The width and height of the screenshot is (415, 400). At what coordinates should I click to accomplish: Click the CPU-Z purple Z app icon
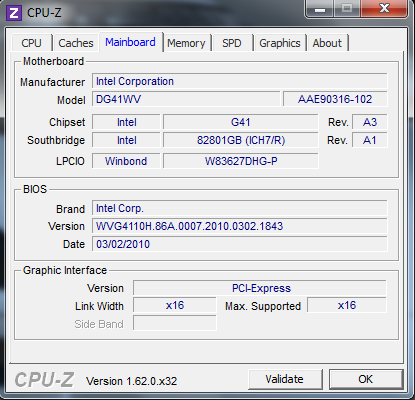click(x=14, y=13)
